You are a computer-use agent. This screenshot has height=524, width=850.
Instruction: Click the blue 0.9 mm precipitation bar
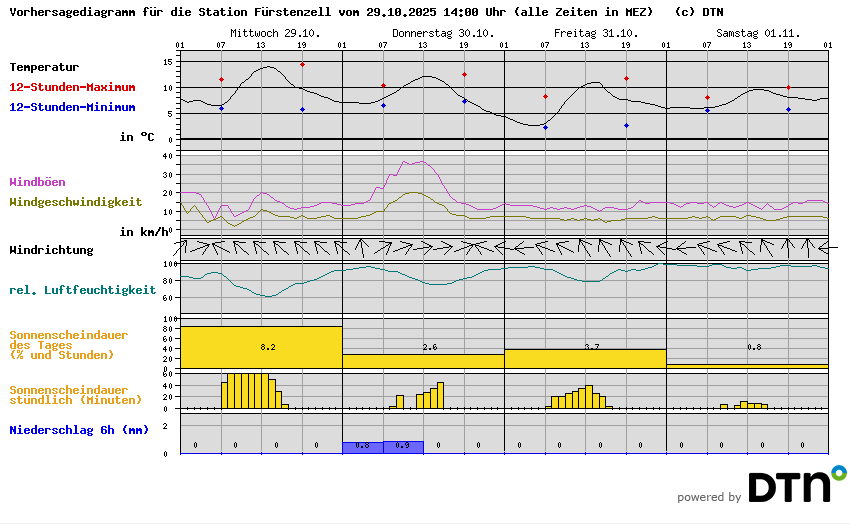tap(403, 447)
